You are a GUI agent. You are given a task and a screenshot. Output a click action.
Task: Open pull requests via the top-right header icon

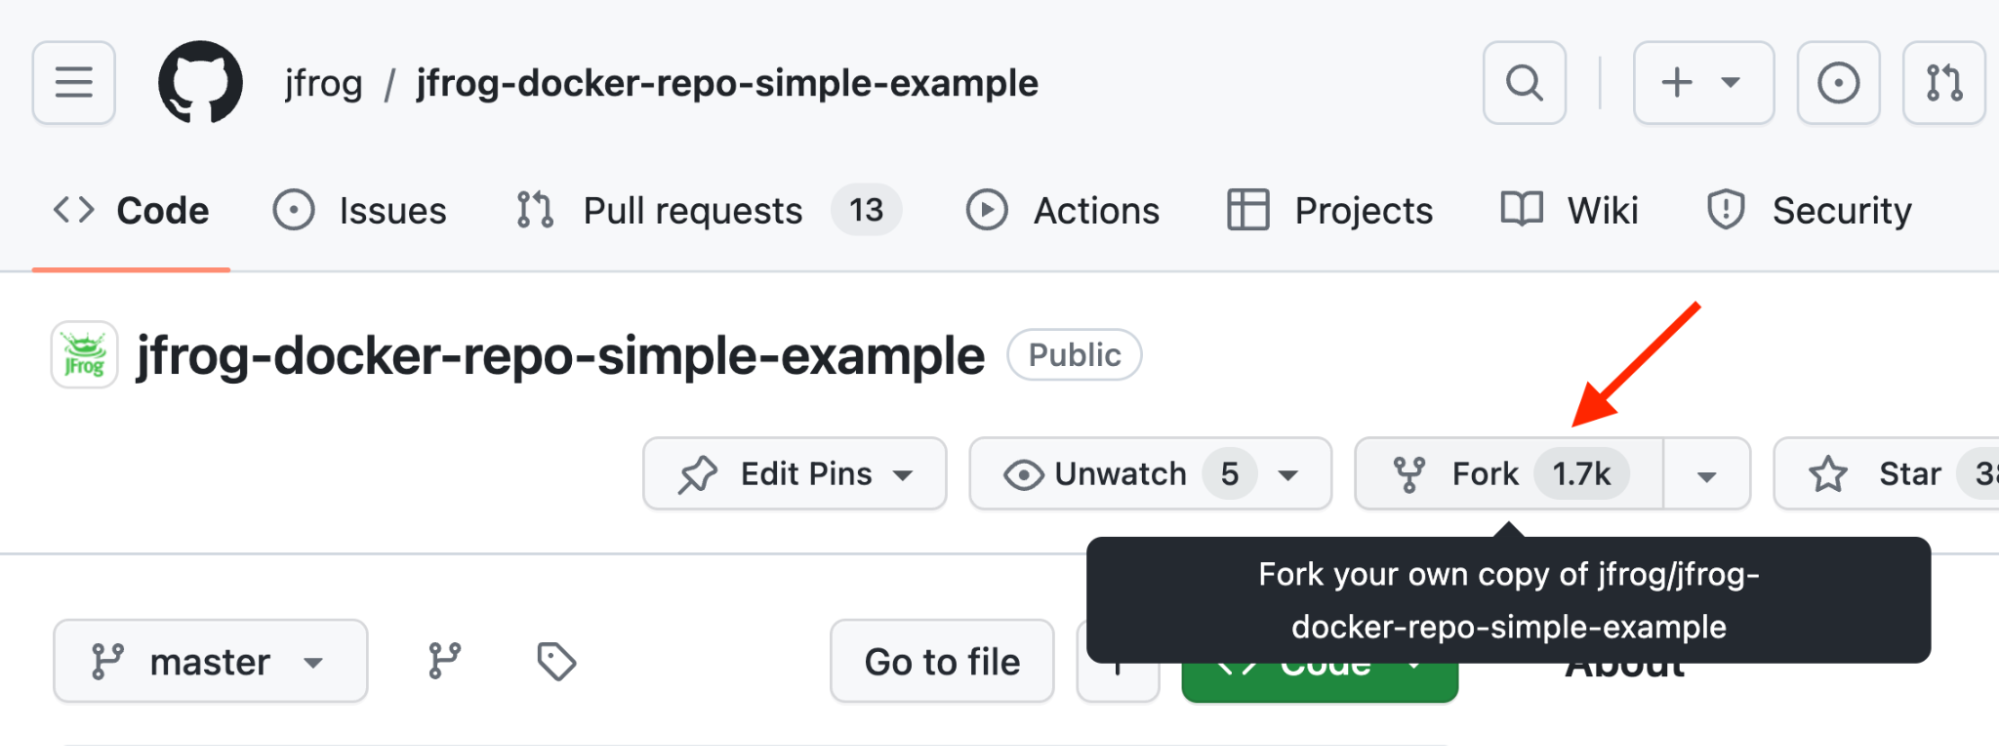point(1943,82)
